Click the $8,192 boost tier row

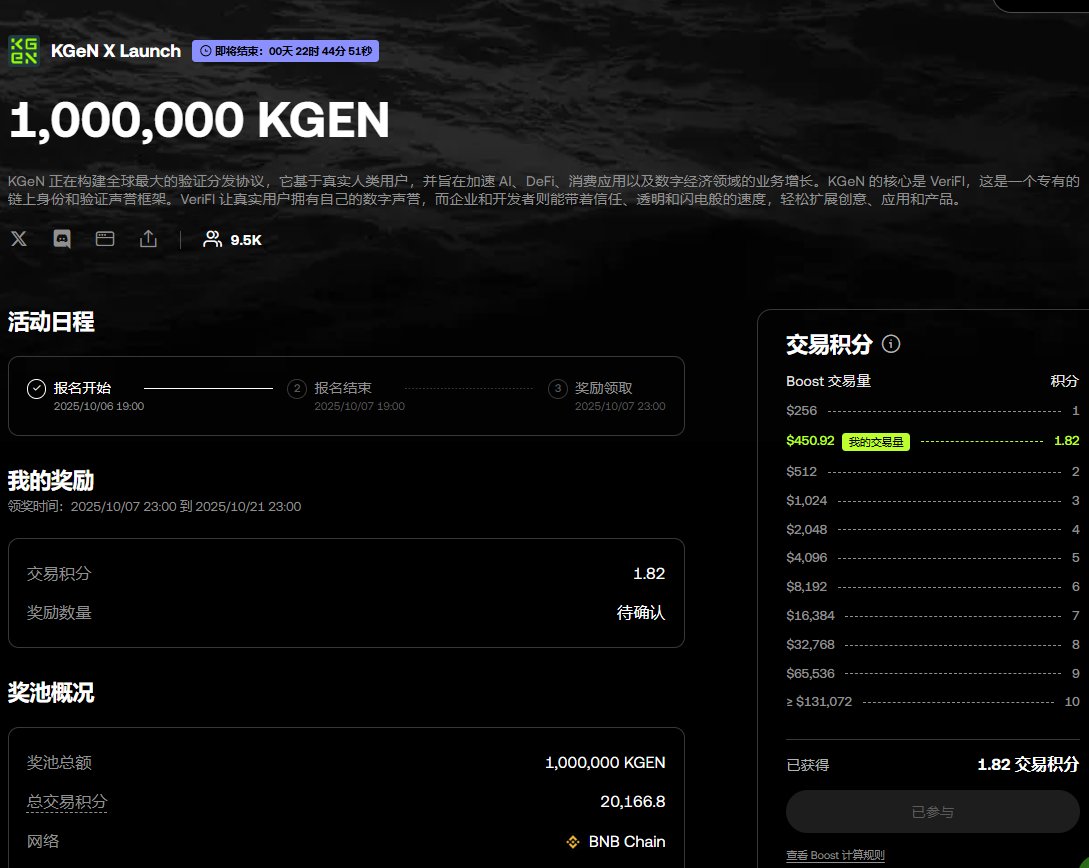[x=932, y=587]
